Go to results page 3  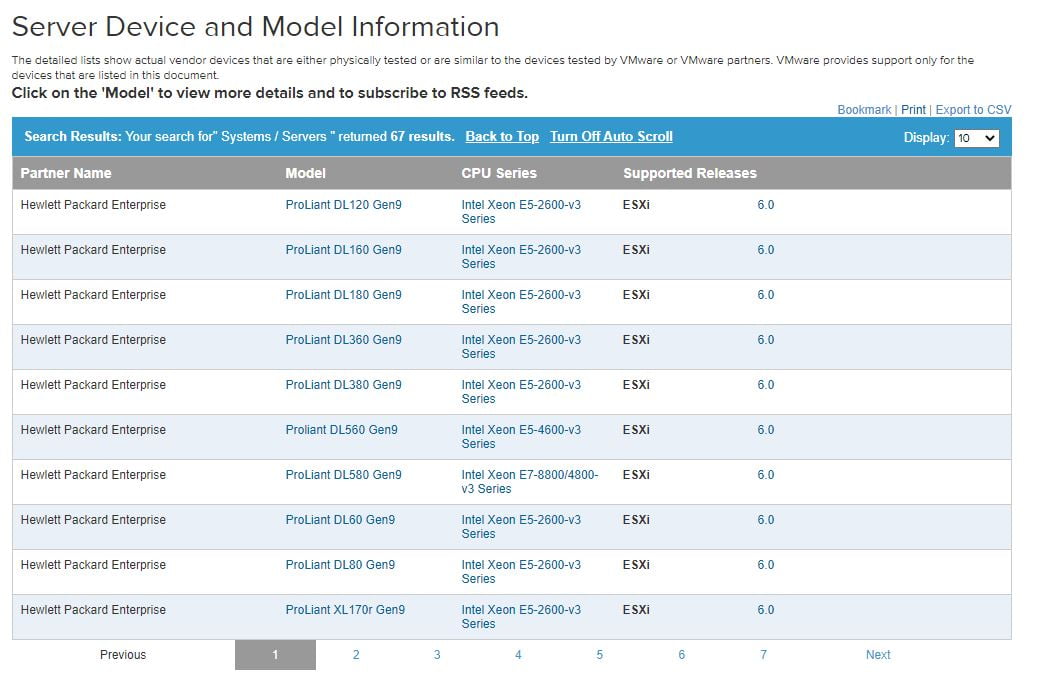437,655
